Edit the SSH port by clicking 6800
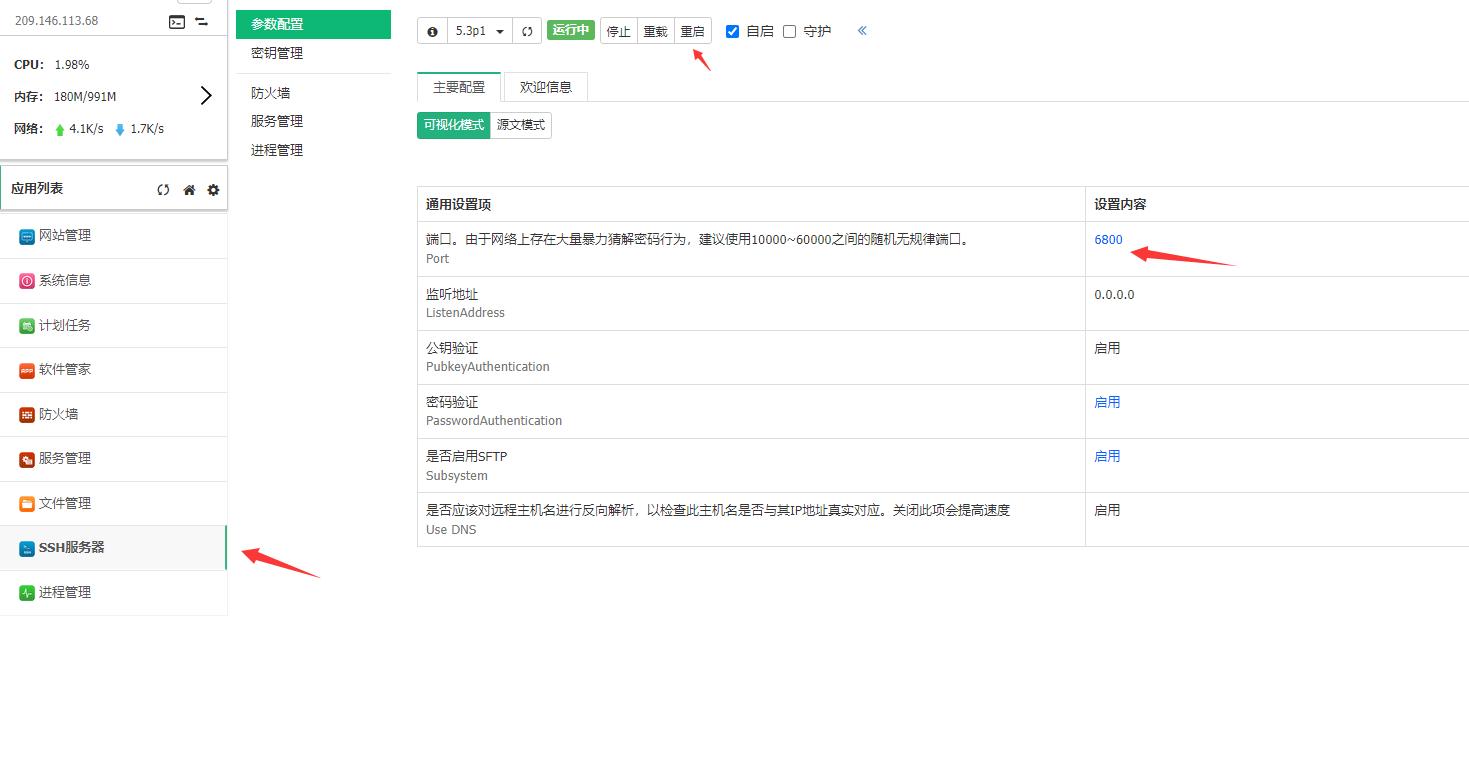Viewport: 1469px width, 760px height. pos(1107,239)
